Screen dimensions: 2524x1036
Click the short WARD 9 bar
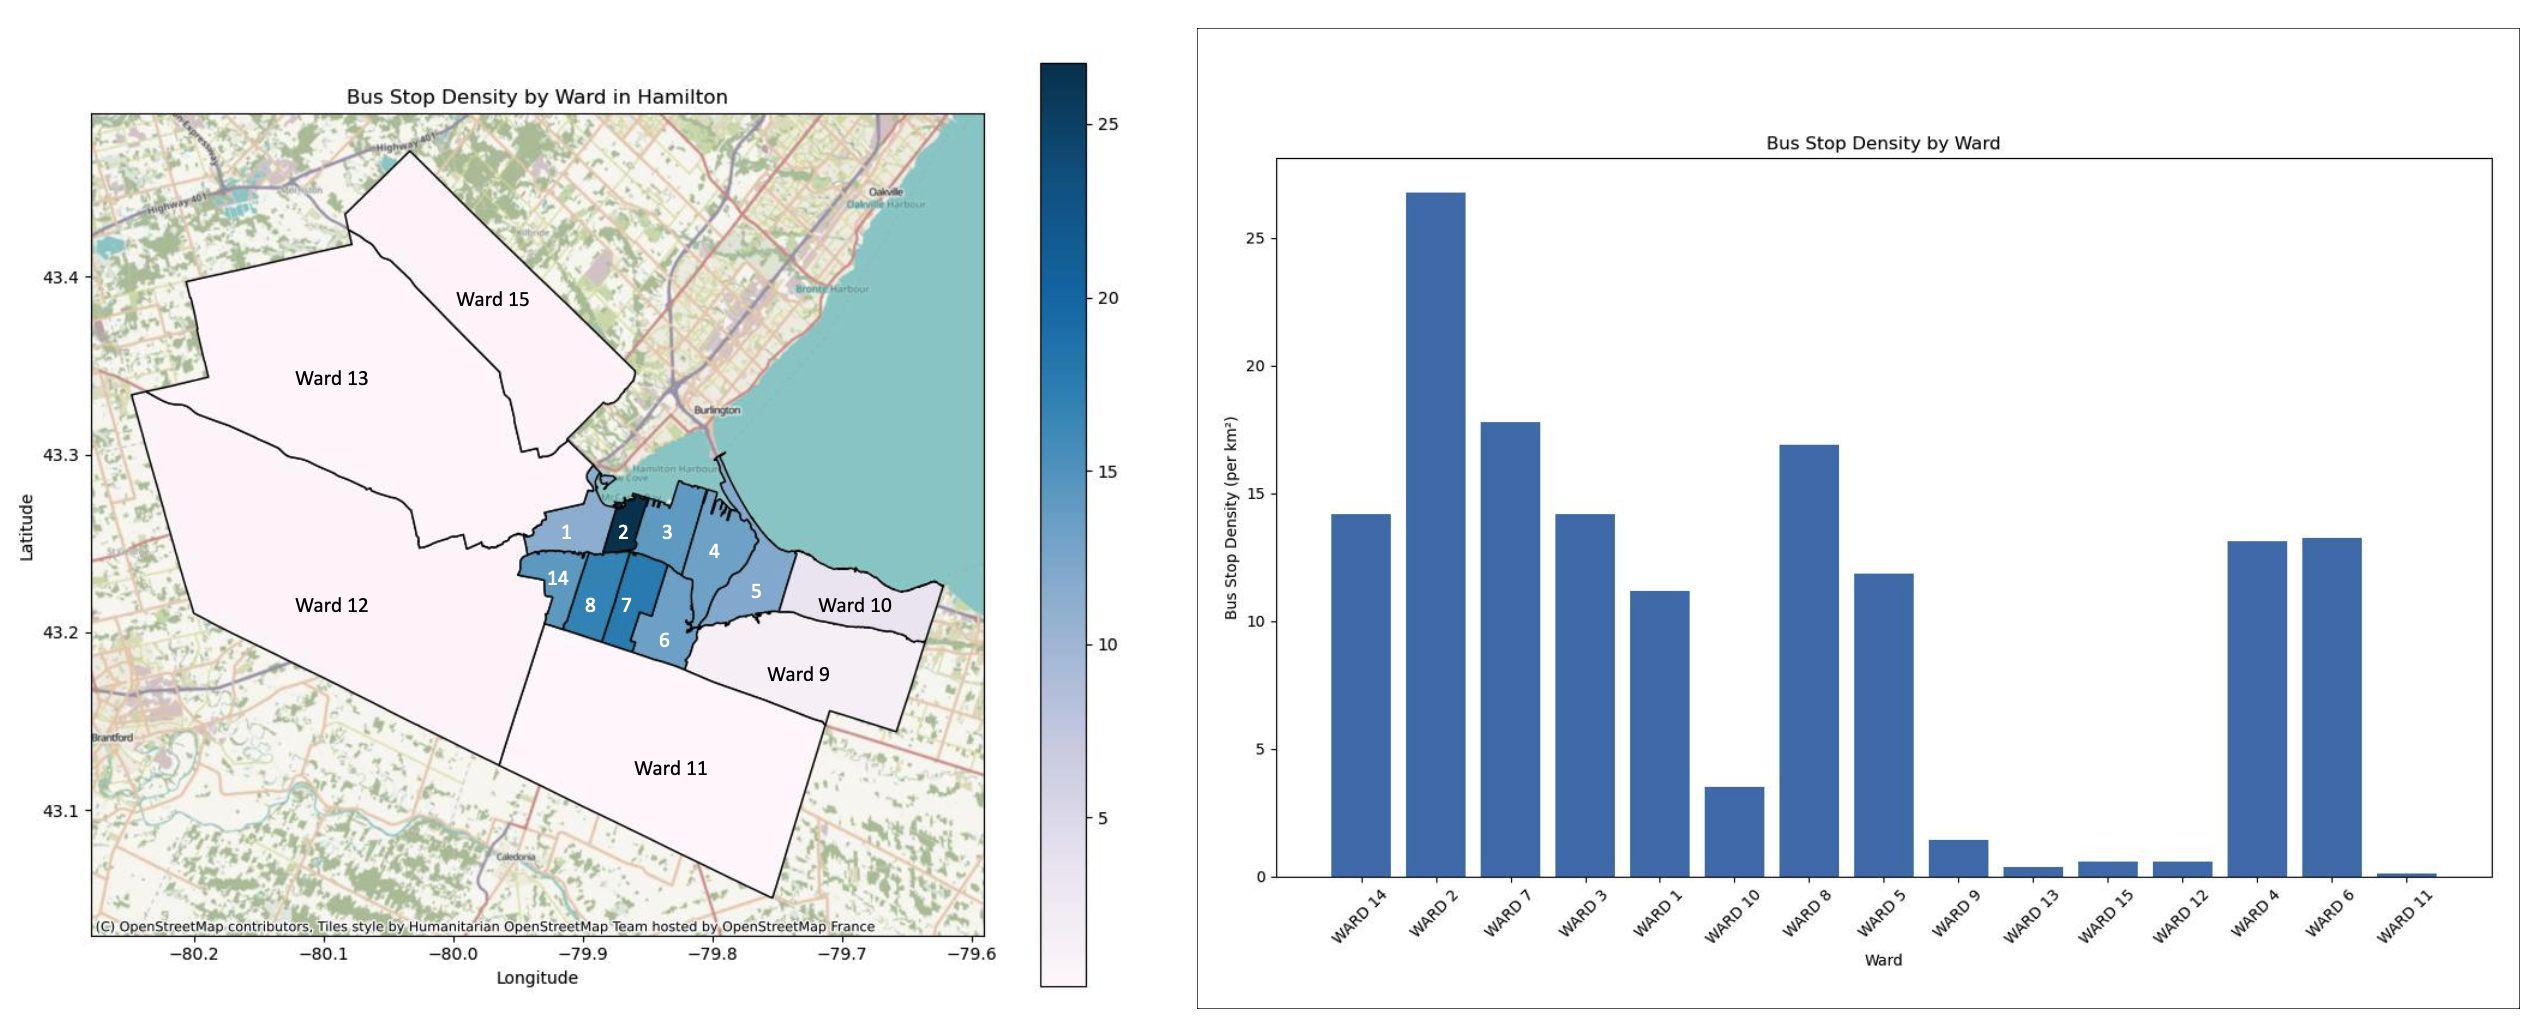tap(1958, 858)
